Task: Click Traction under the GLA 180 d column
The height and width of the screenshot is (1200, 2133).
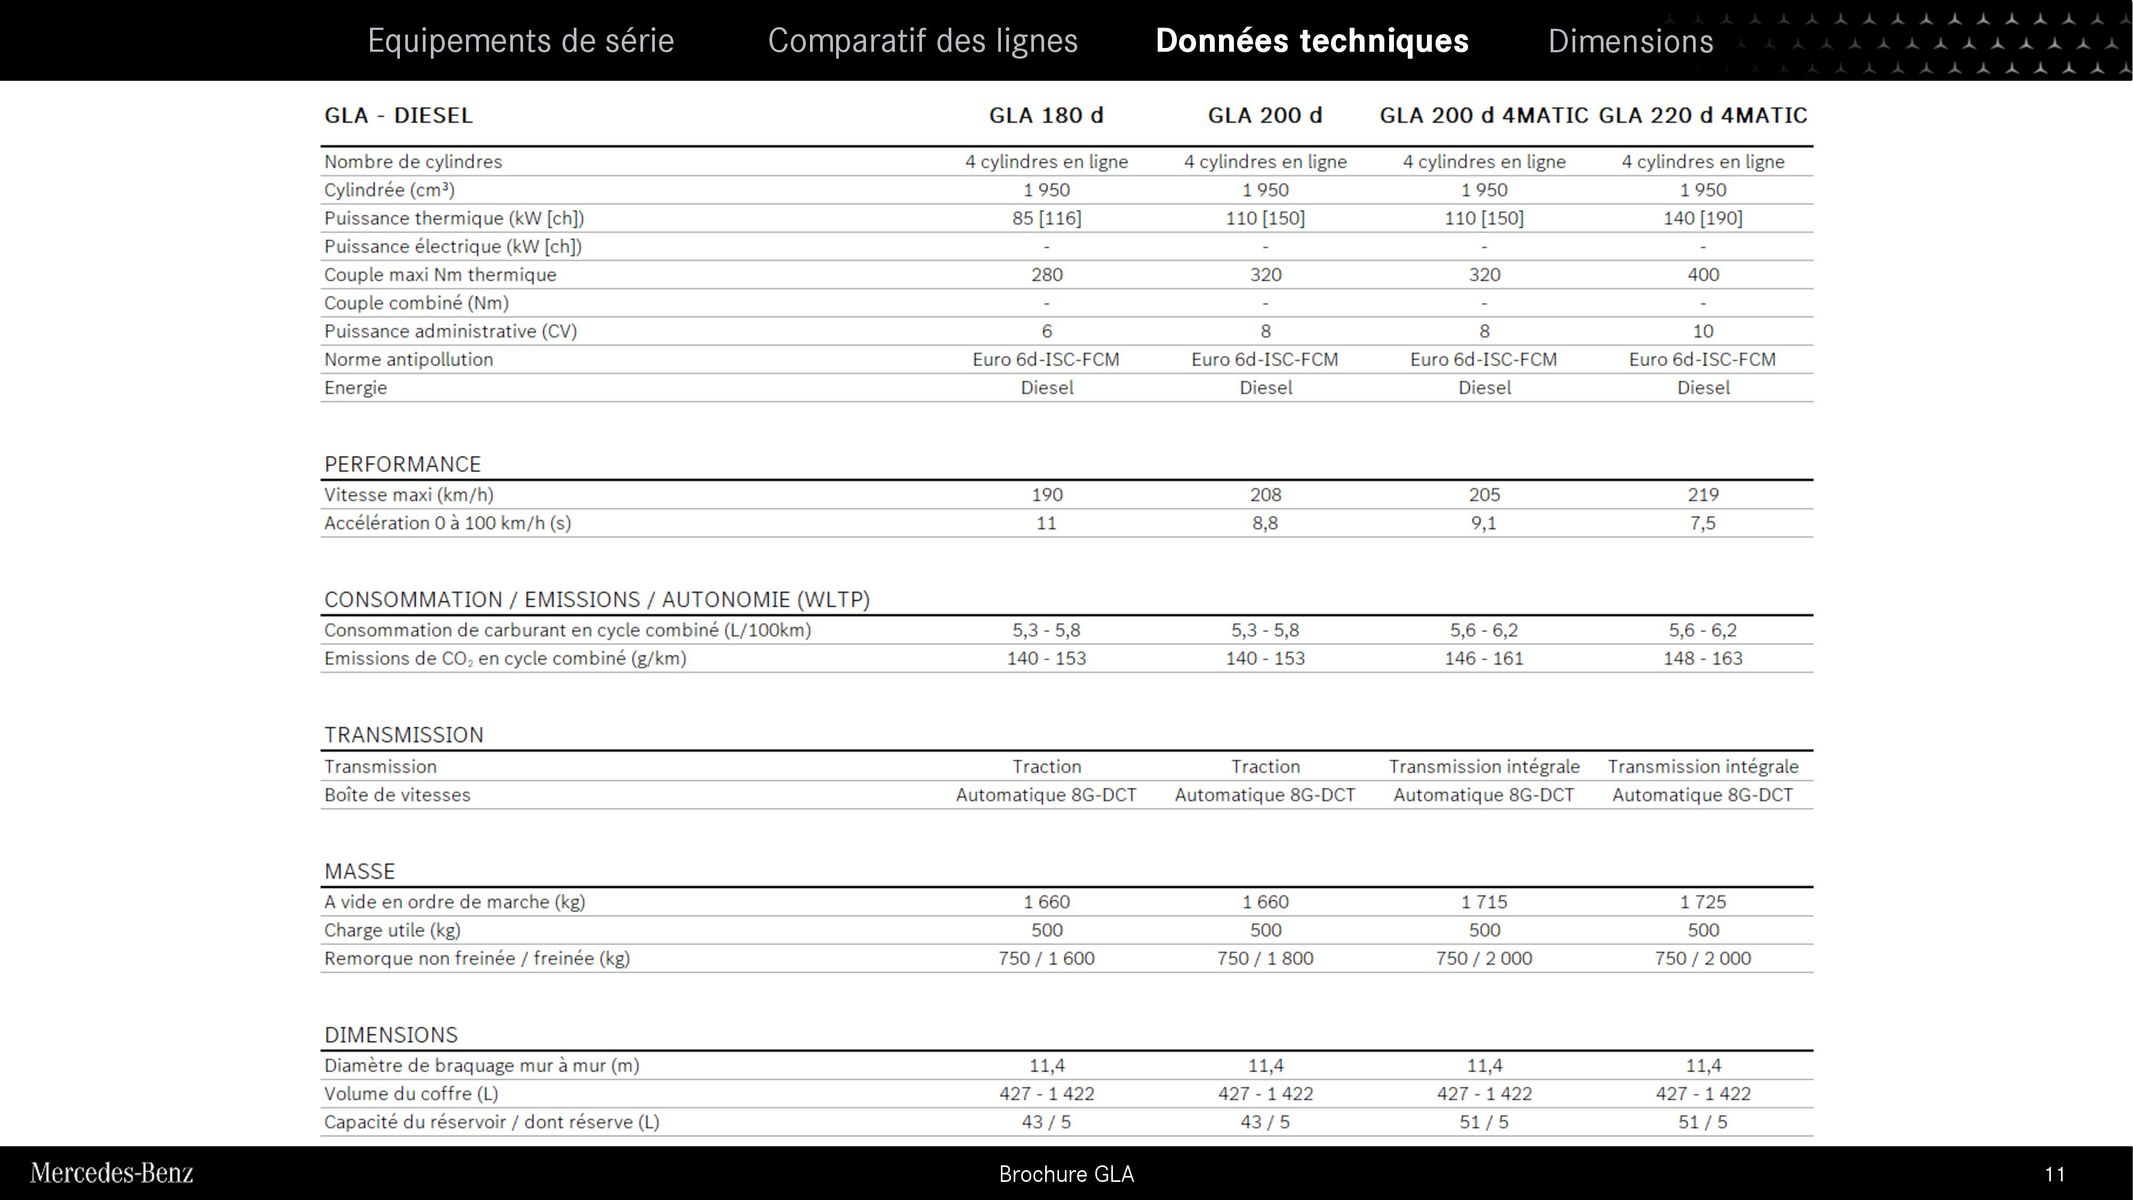Action: click(1046, 767)
